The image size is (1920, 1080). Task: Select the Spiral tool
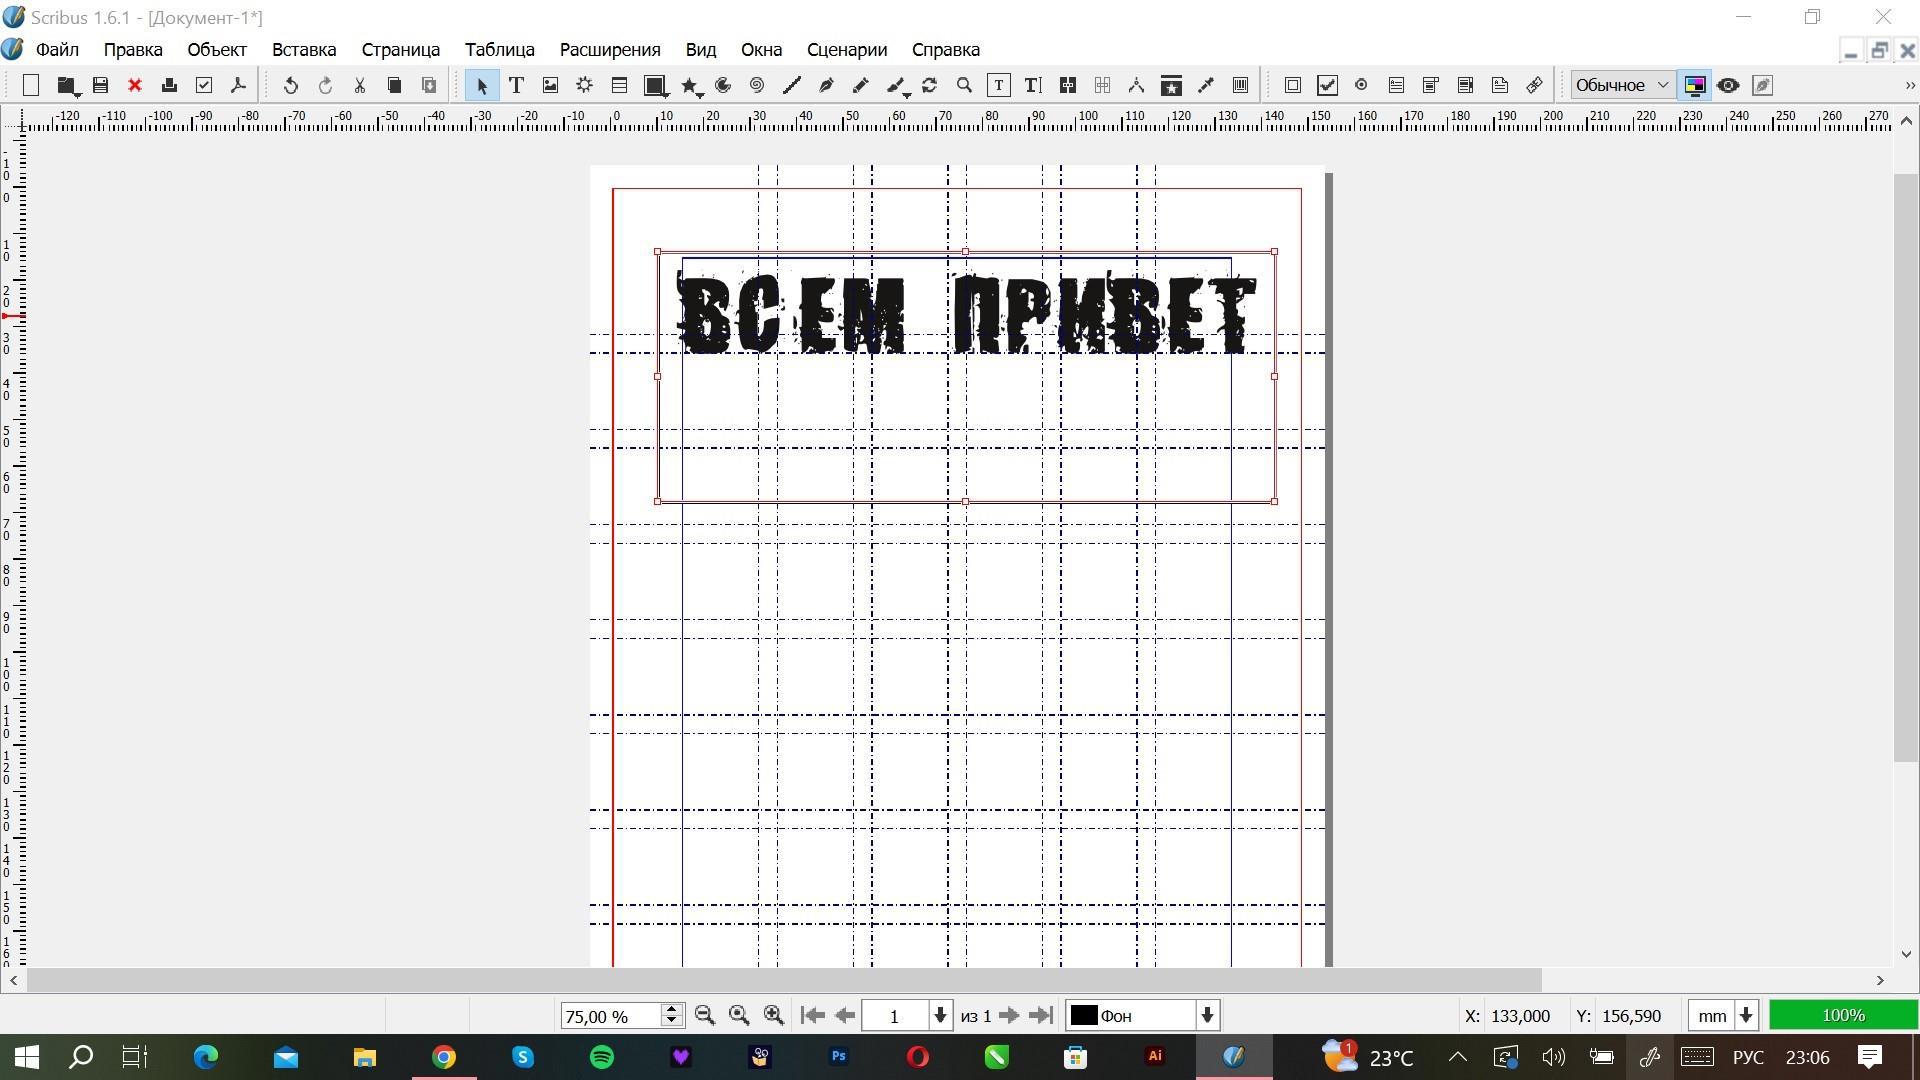(x=757, y=85)
